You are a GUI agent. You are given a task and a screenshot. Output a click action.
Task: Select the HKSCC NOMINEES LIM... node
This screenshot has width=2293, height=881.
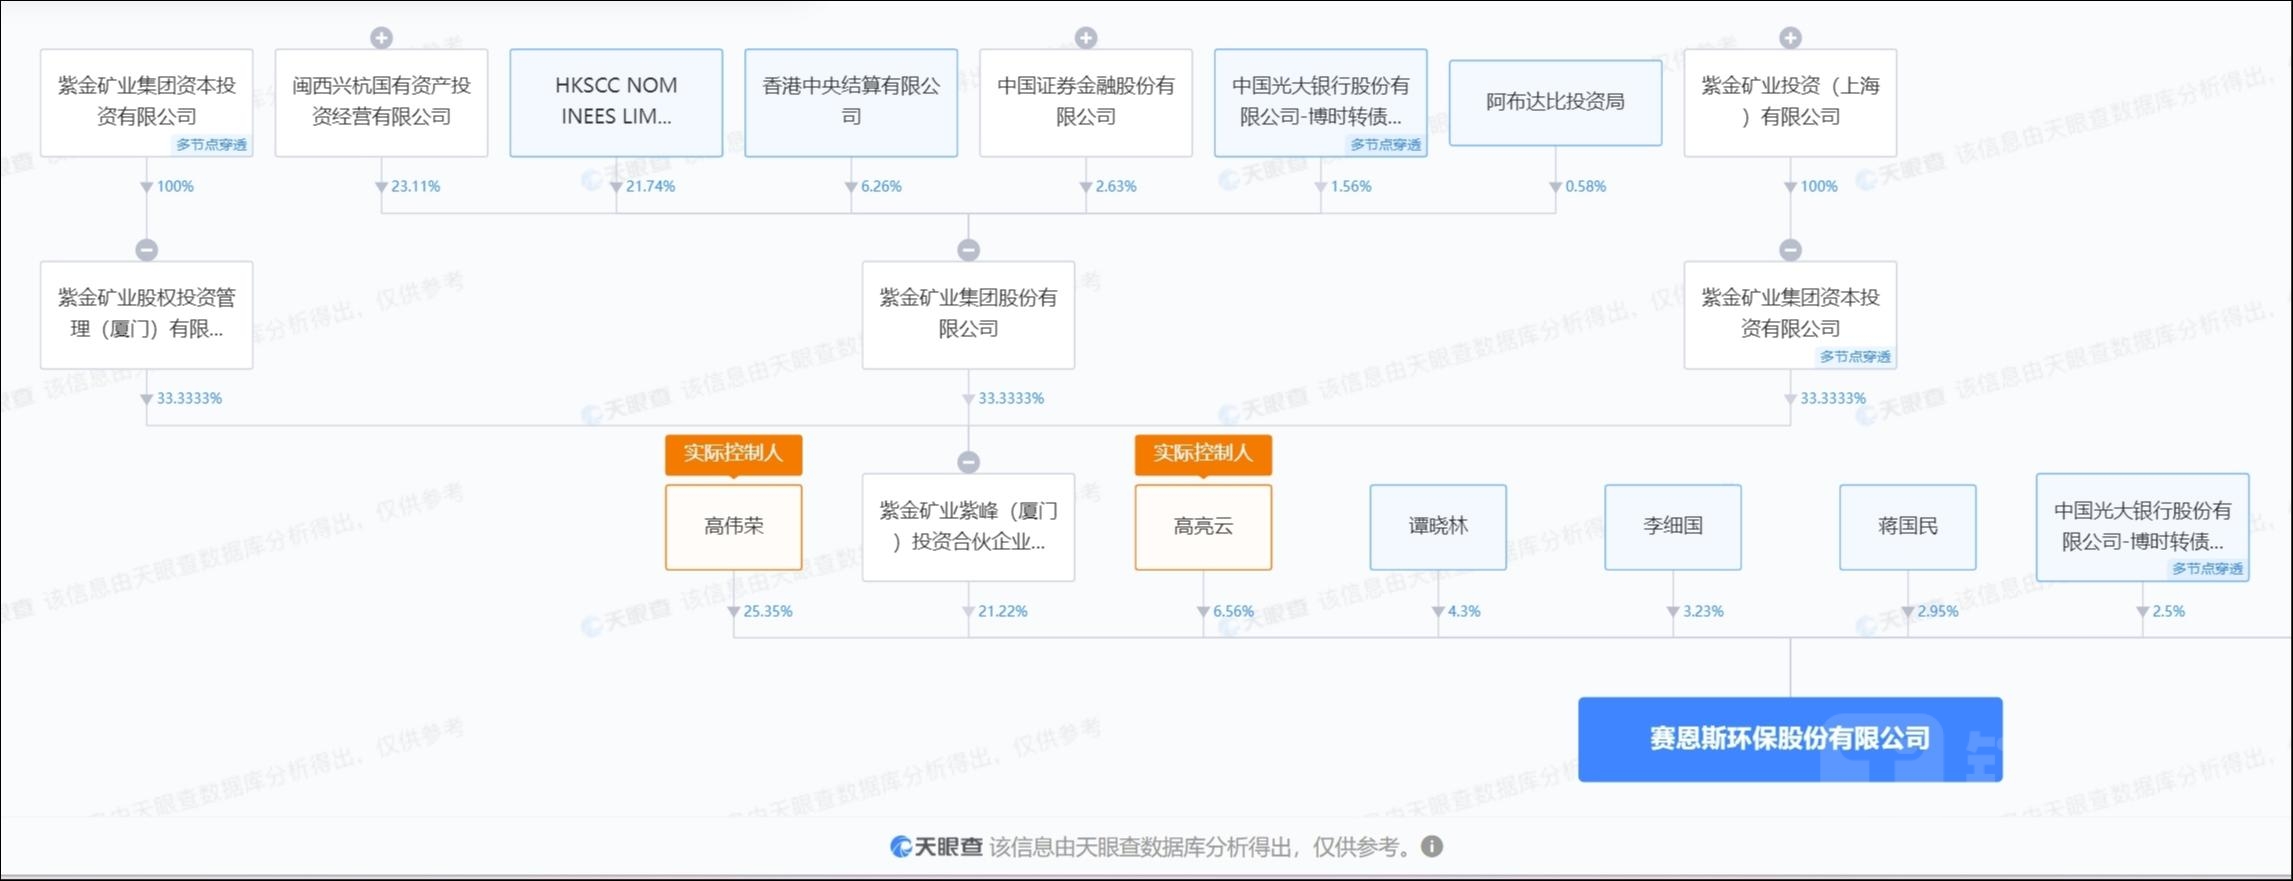point(616,102)
